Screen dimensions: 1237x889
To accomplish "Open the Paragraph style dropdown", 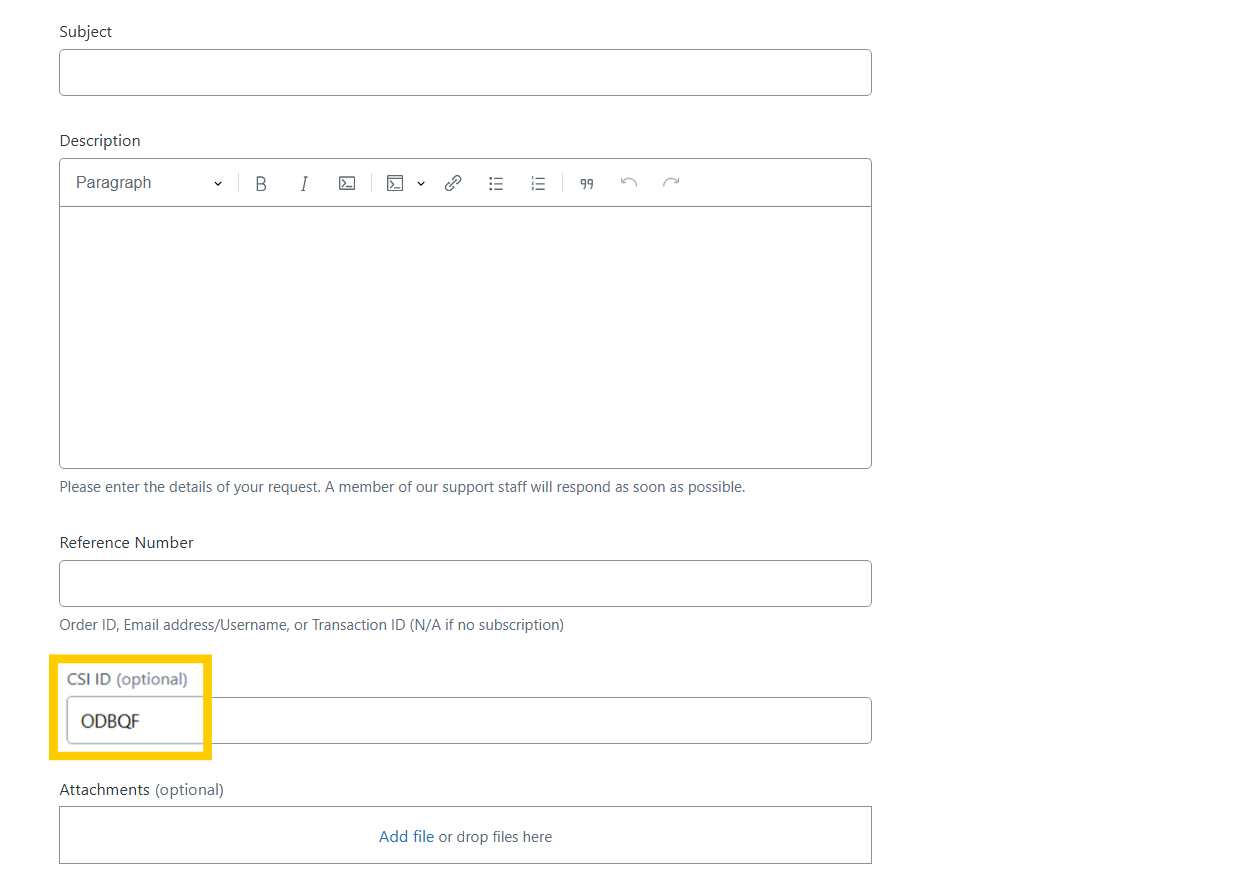I will click(x=149, y=183).
